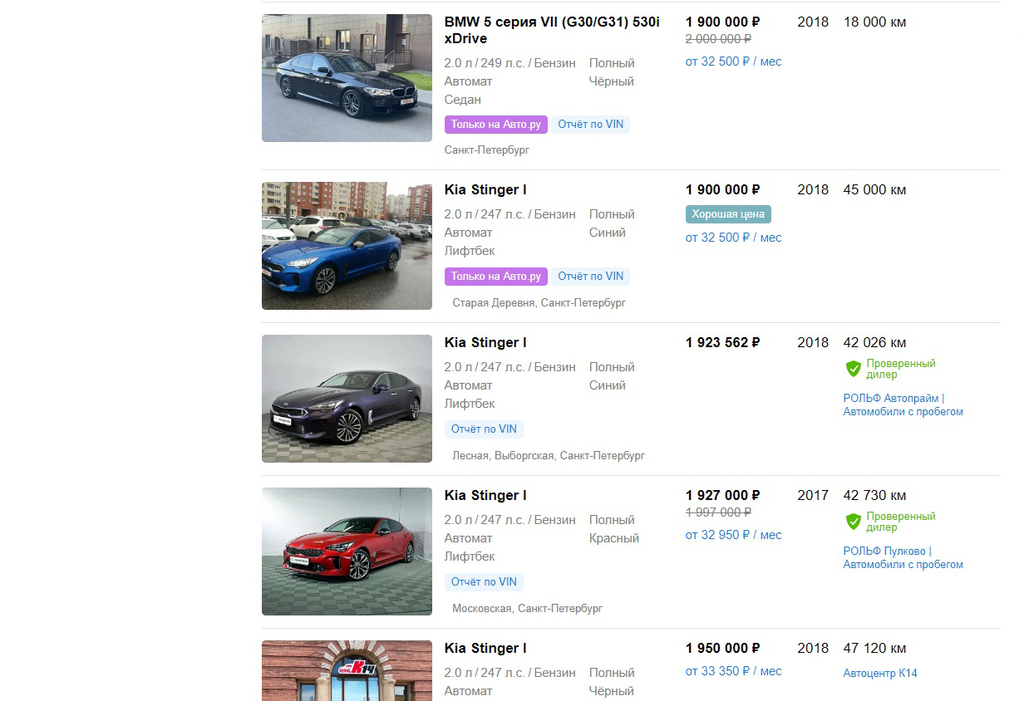1024x701 pixels.
Task: Click mileage '45 000 км'
Action: point(874,190)
